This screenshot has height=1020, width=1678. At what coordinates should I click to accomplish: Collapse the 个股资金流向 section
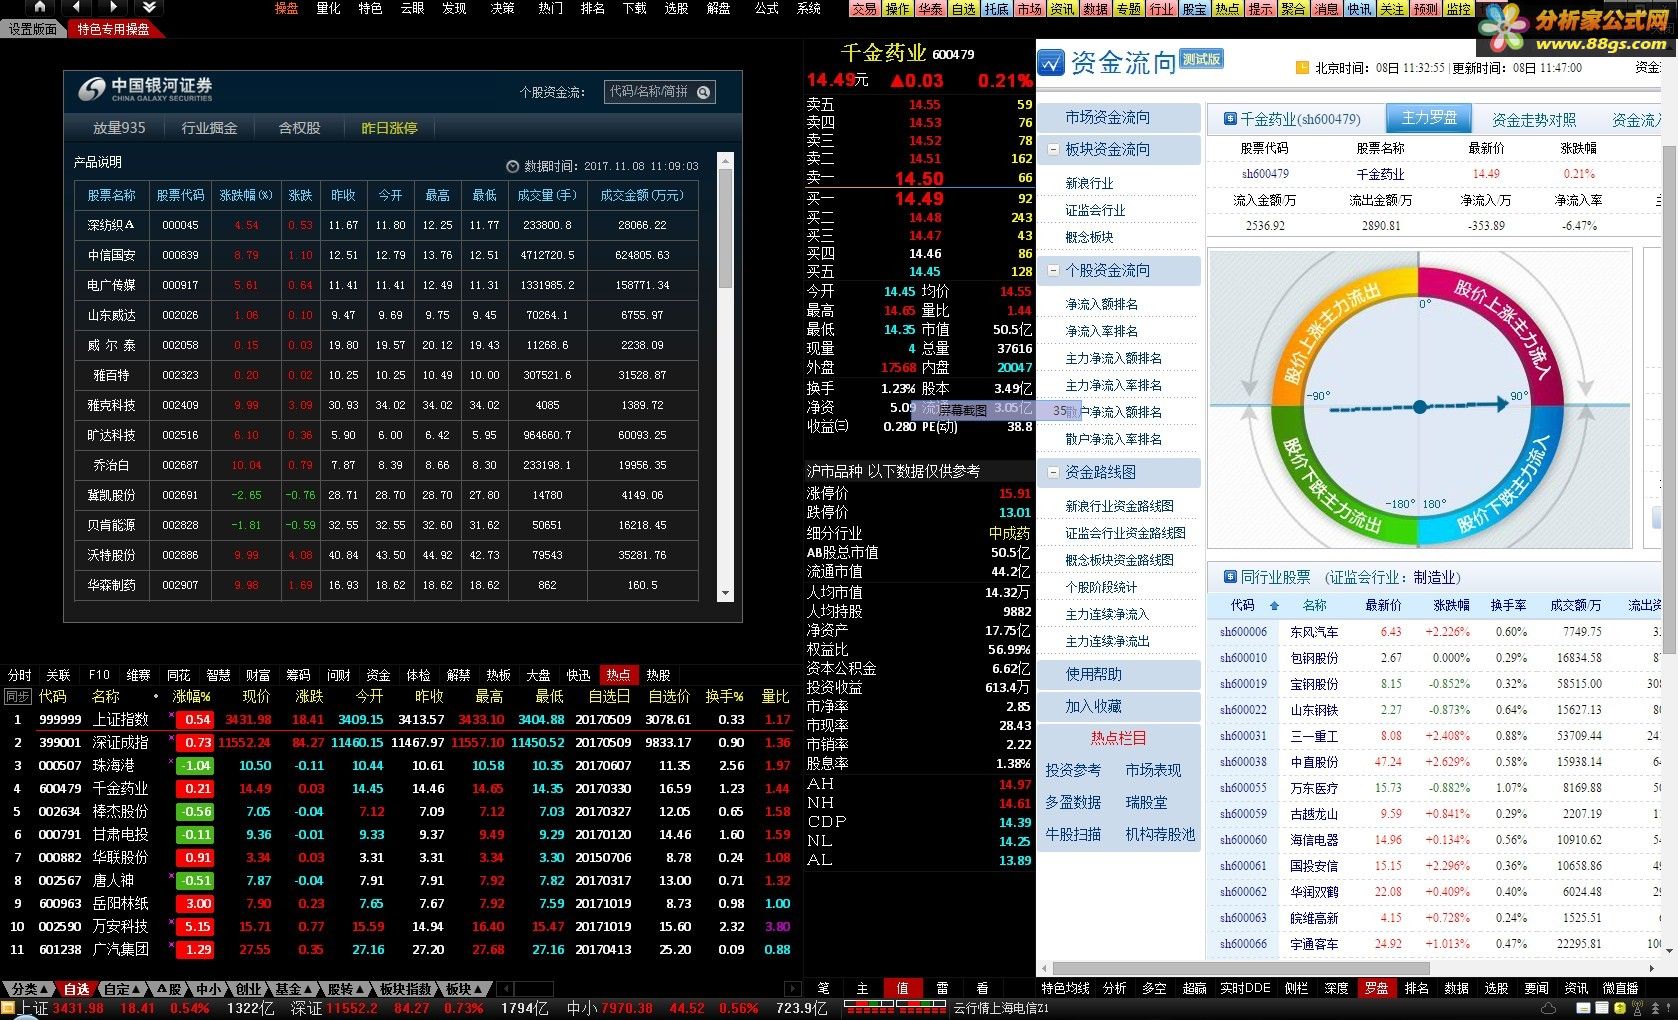coord(1054,270)
